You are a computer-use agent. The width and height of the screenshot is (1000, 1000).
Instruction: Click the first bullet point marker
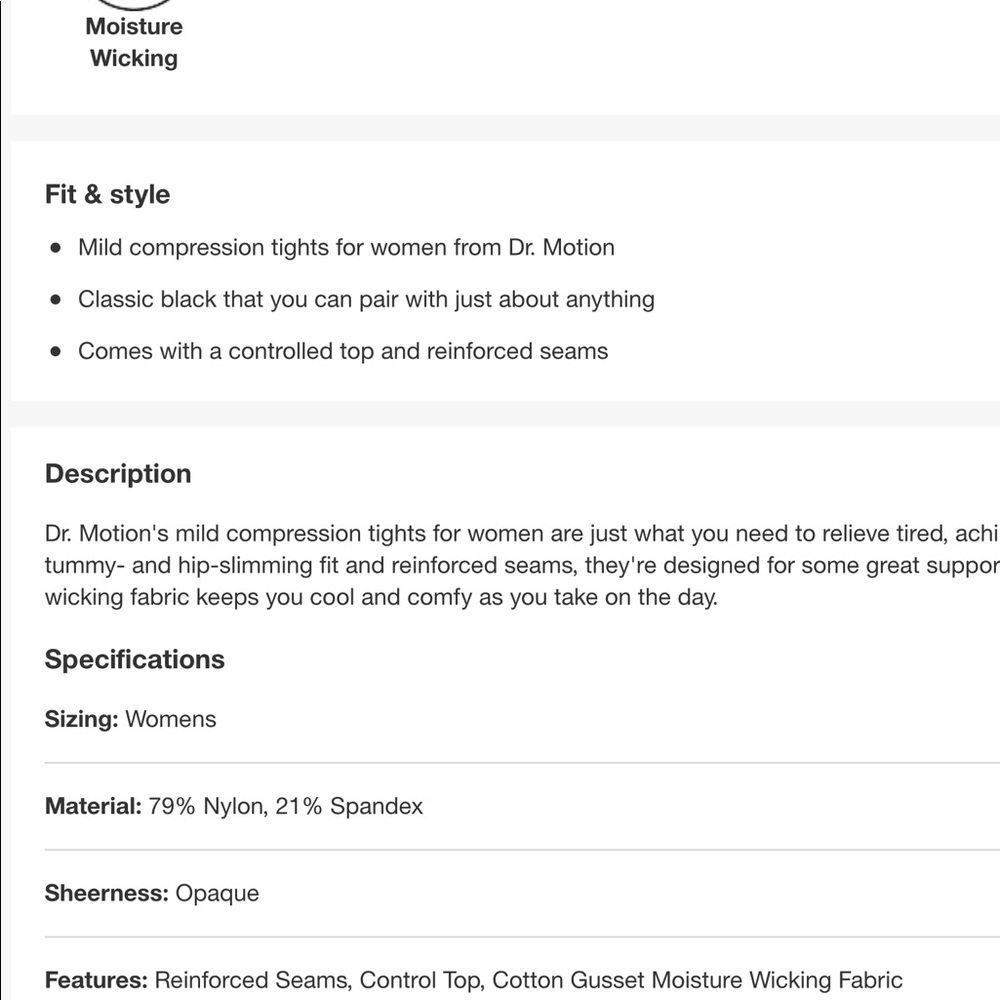[55, 247]
